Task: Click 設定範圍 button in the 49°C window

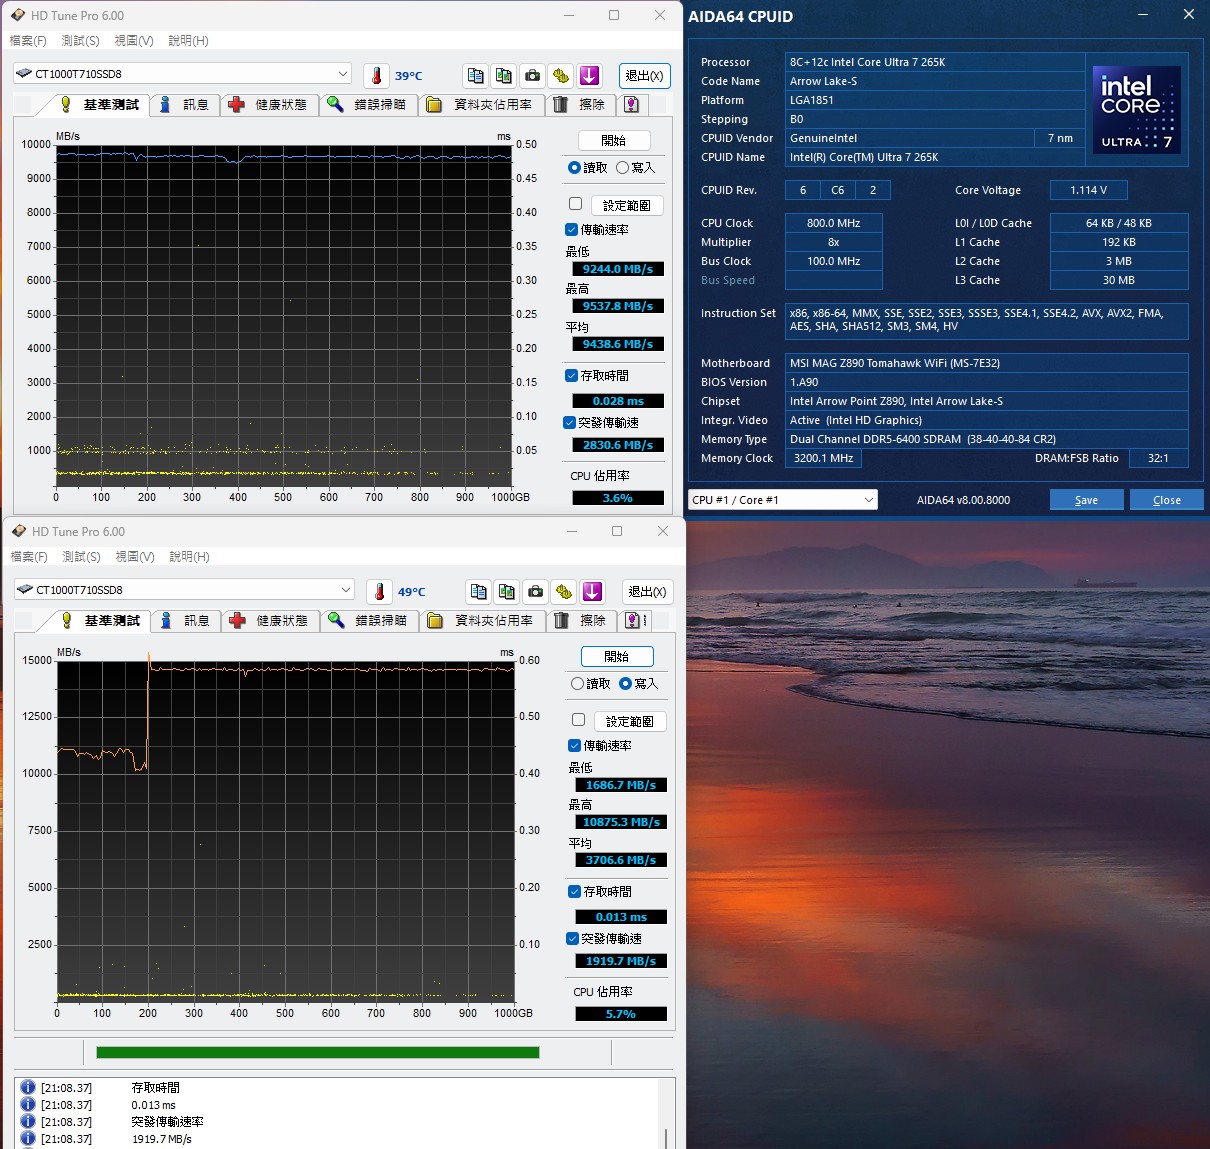Action: tap(629, 721)
